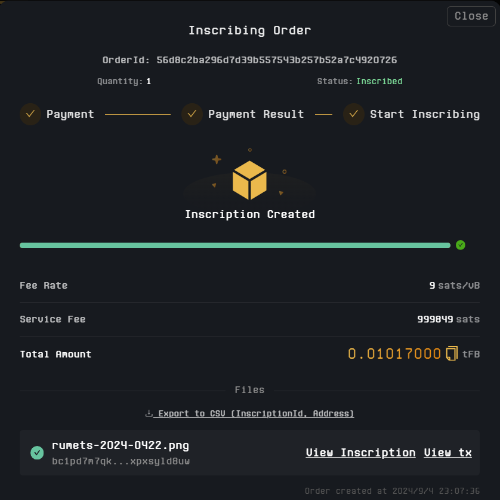Open the View tx link
Viewport: 500px width, 500px height.
pos(448,453)
